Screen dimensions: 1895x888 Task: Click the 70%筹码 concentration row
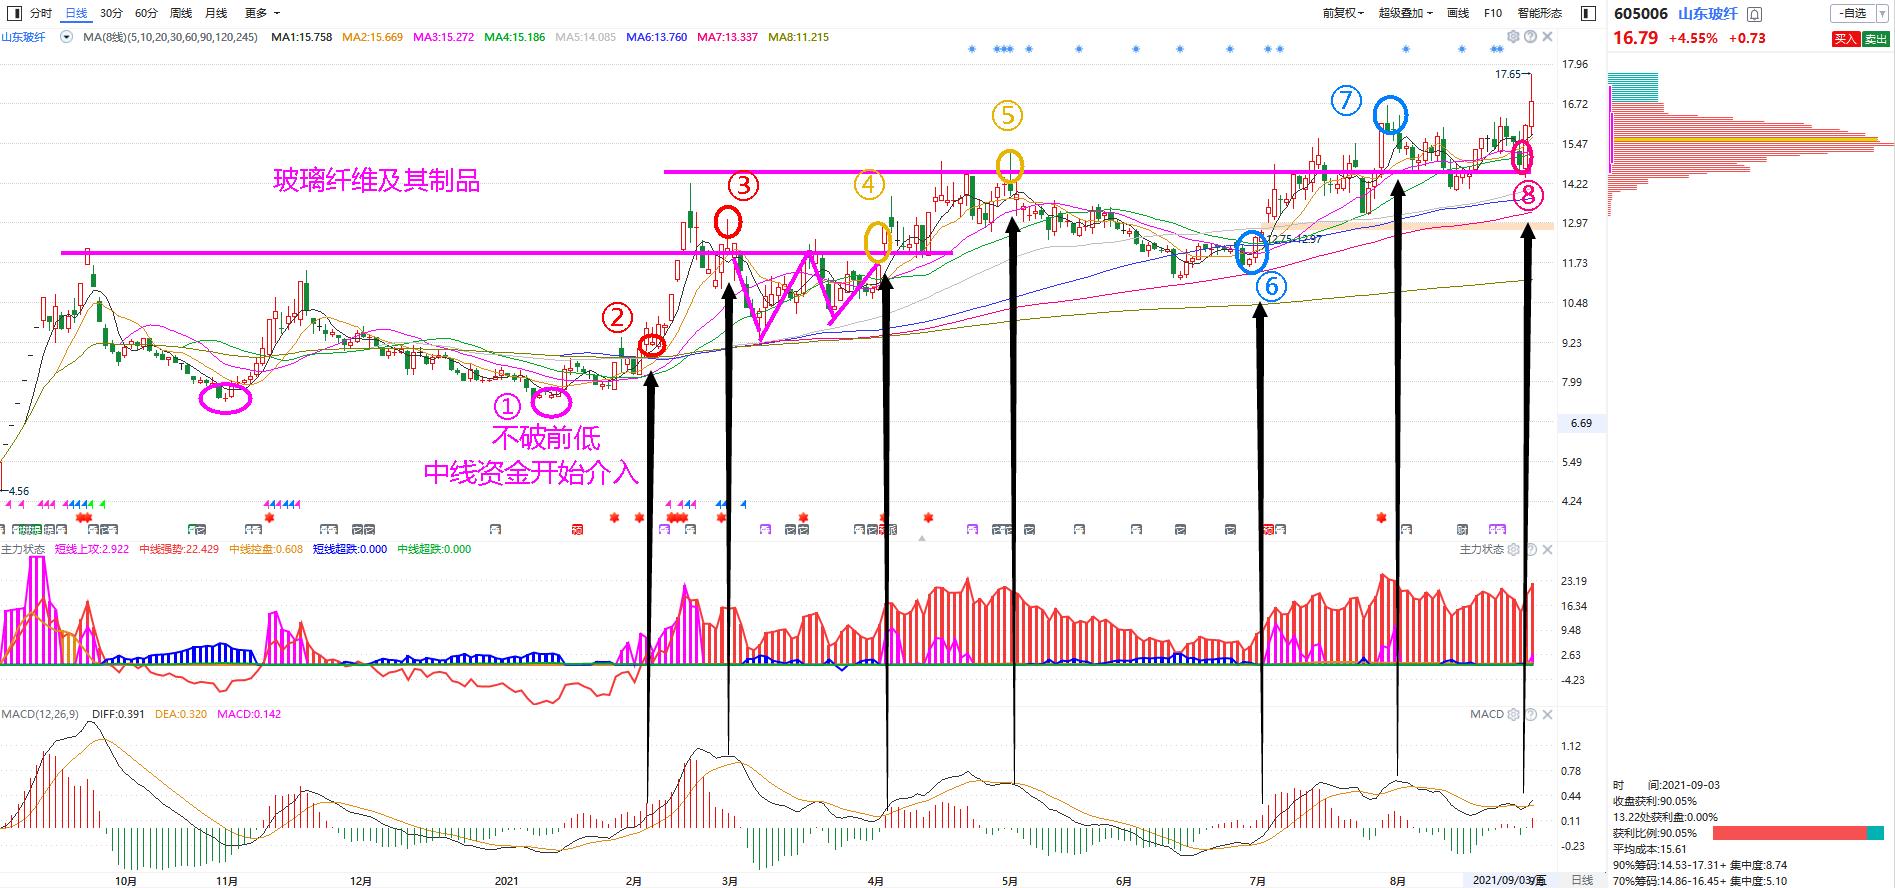click(x=1700, y=881)
